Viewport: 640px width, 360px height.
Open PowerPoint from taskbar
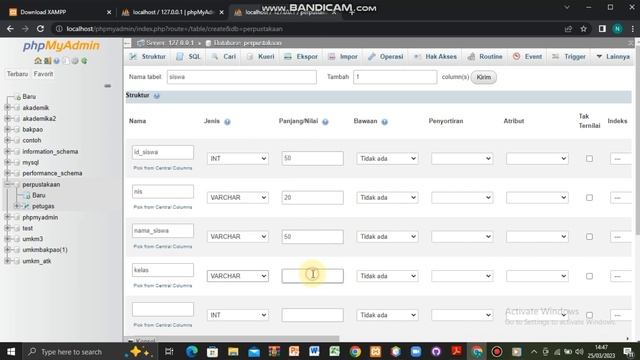coord(294,351)
